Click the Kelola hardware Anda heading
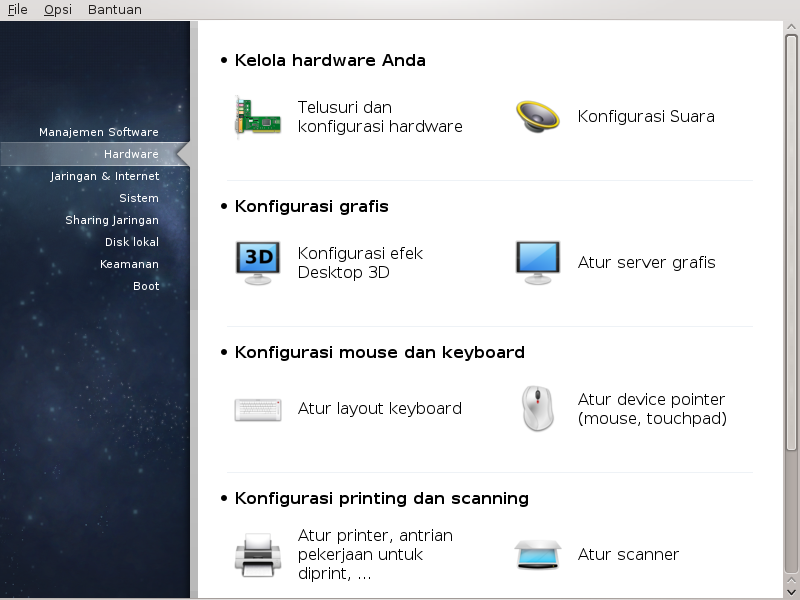The width and height of the screenshot is (800, 600). tap(330, 60)
